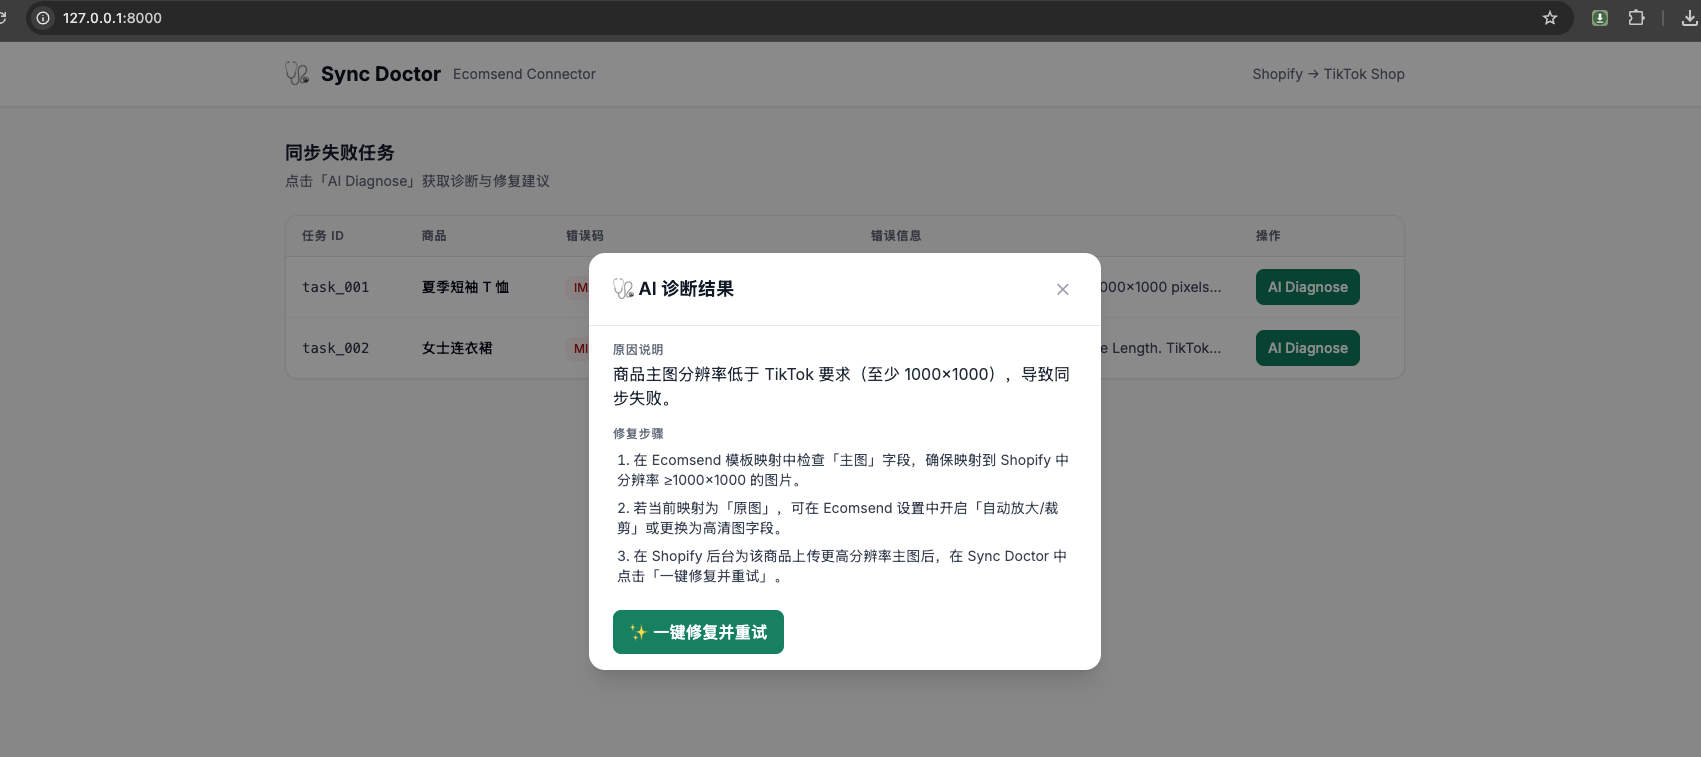The width and height of the screenshot is (1701, 757).
Task: Click the 夏季短袖 T 恤 product name
Action: point(465,287)
